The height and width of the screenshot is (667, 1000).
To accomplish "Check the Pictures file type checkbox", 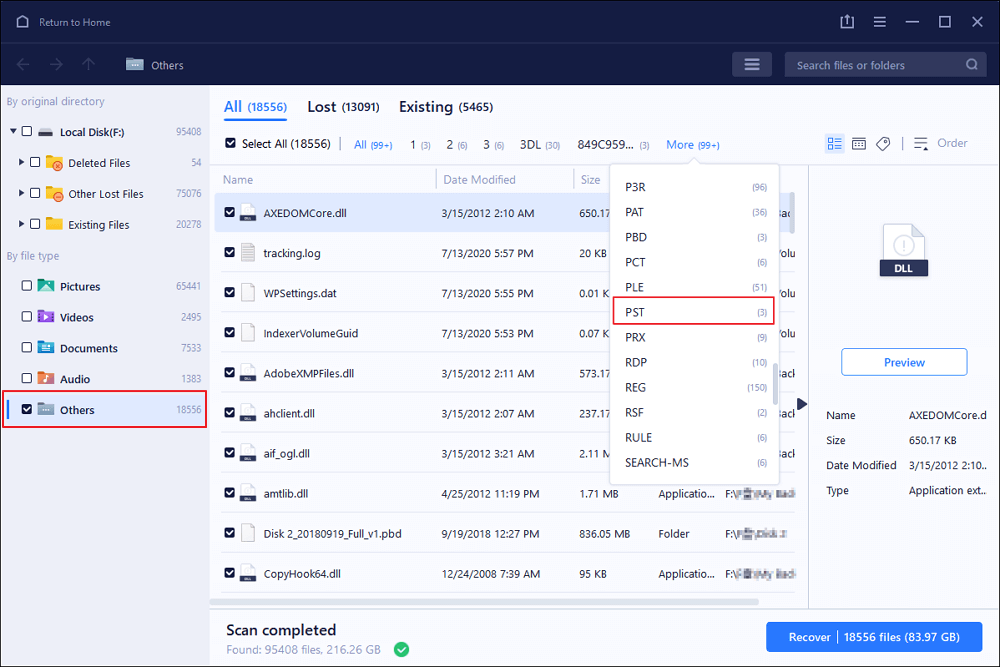I will click(x=26, y=286).
